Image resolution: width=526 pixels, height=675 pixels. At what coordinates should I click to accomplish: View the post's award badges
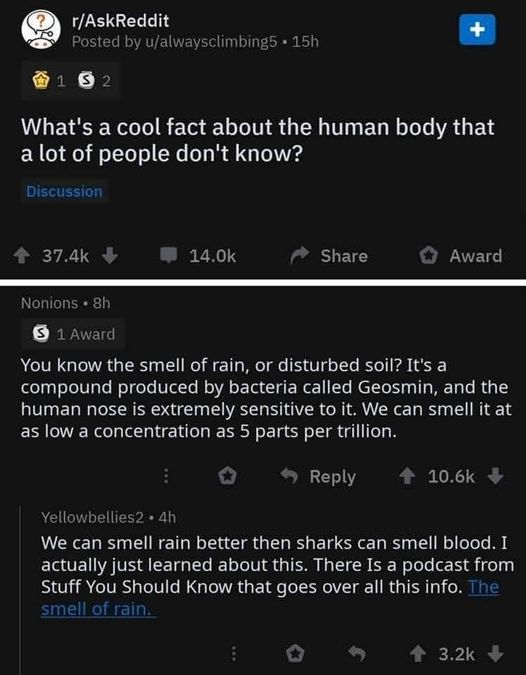click(x=71, y=81)
